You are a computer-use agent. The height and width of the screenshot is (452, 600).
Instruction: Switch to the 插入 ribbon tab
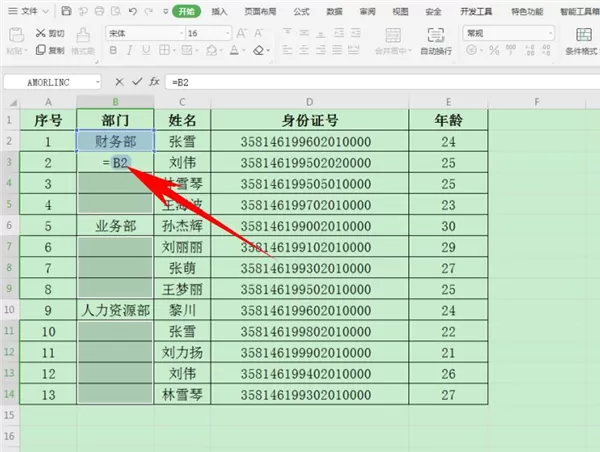pyautogui.click(x=219, y=11)
